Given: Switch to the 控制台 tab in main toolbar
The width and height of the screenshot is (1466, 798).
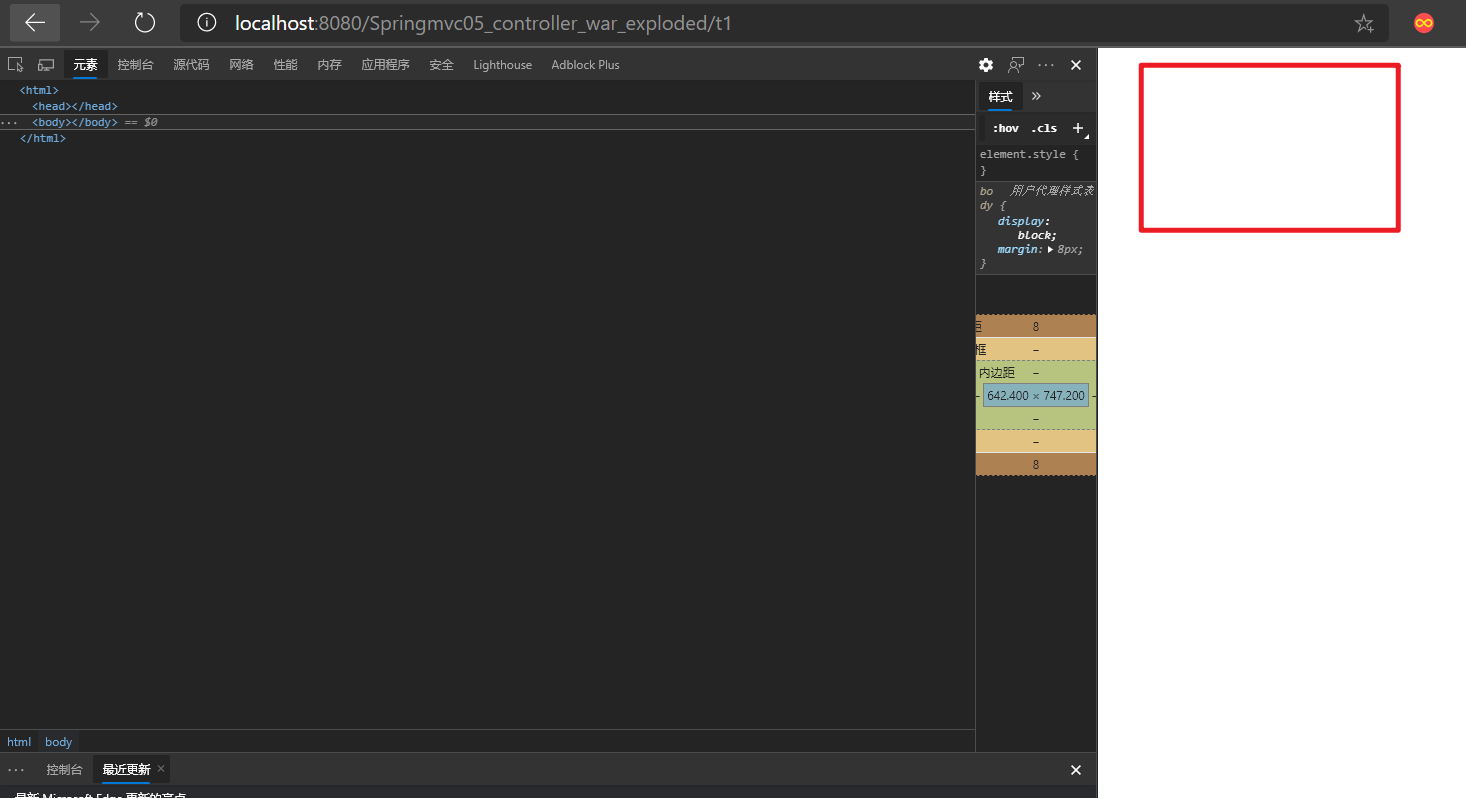Looking at the screenshot, I should coord(135,64).
